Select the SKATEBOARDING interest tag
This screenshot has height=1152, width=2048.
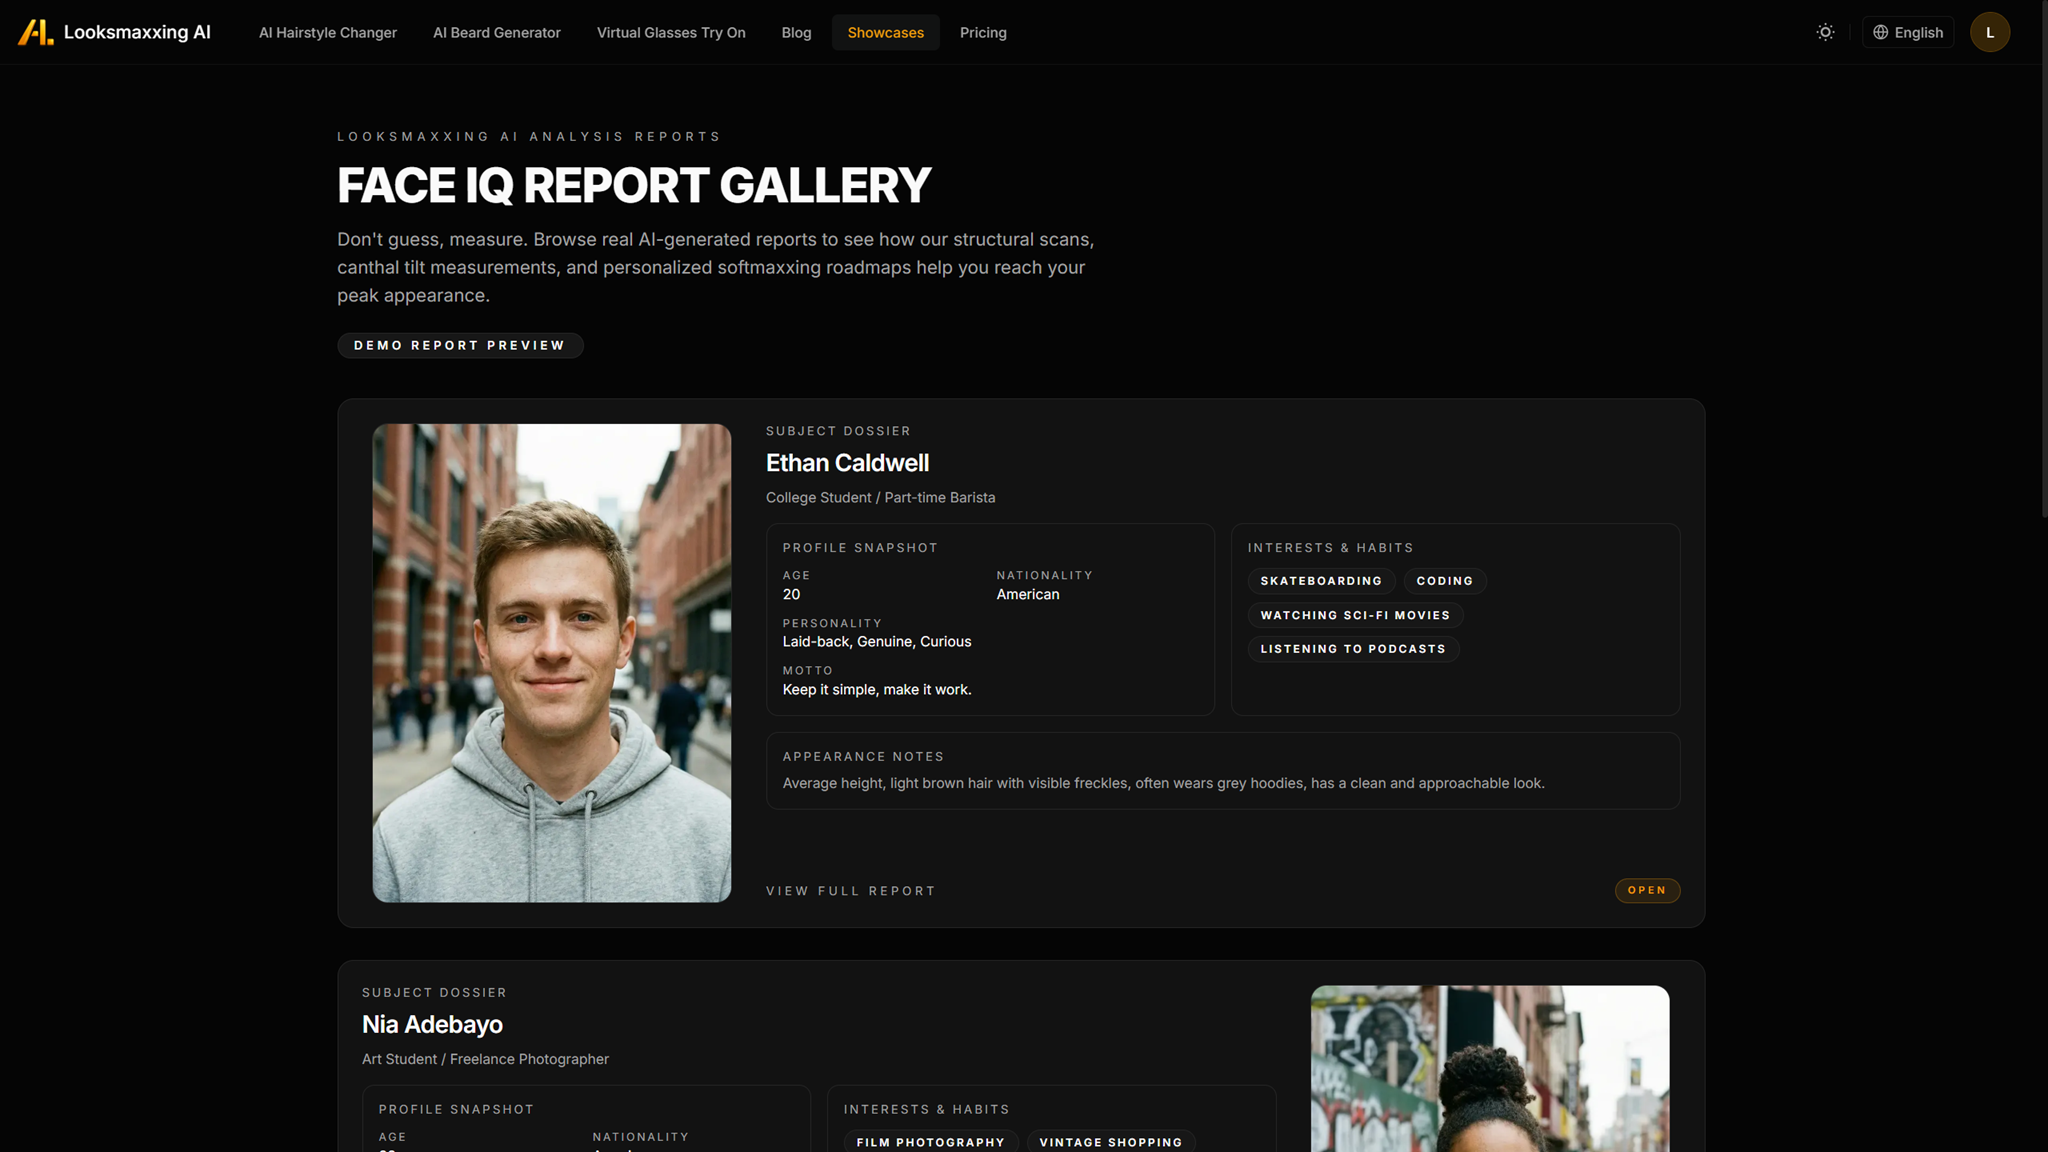(x=1321, y=581)
